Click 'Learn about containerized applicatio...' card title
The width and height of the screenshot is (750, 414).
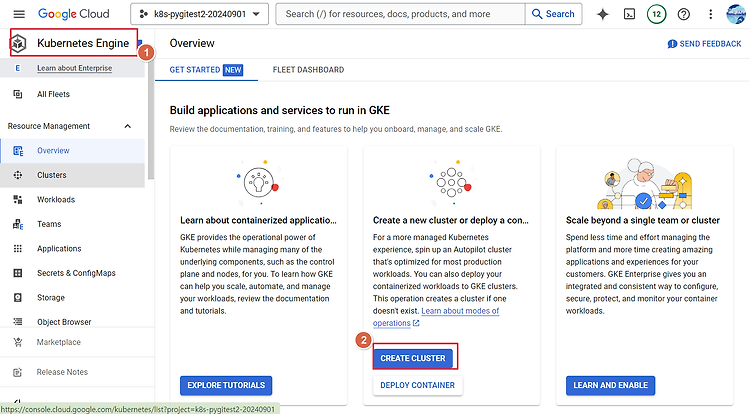258,220
